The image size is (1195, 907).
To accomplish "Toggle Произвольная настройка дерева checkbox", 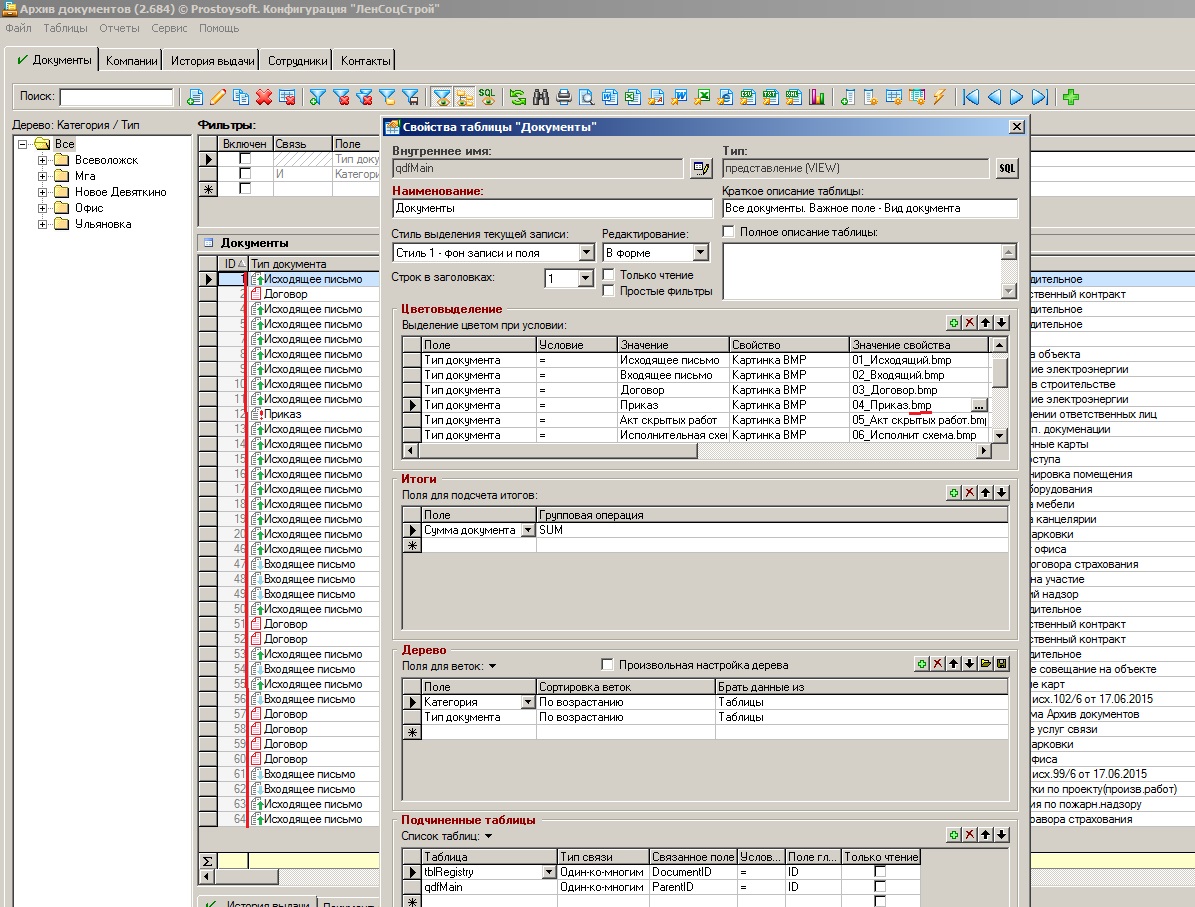I will click(607, 665).
